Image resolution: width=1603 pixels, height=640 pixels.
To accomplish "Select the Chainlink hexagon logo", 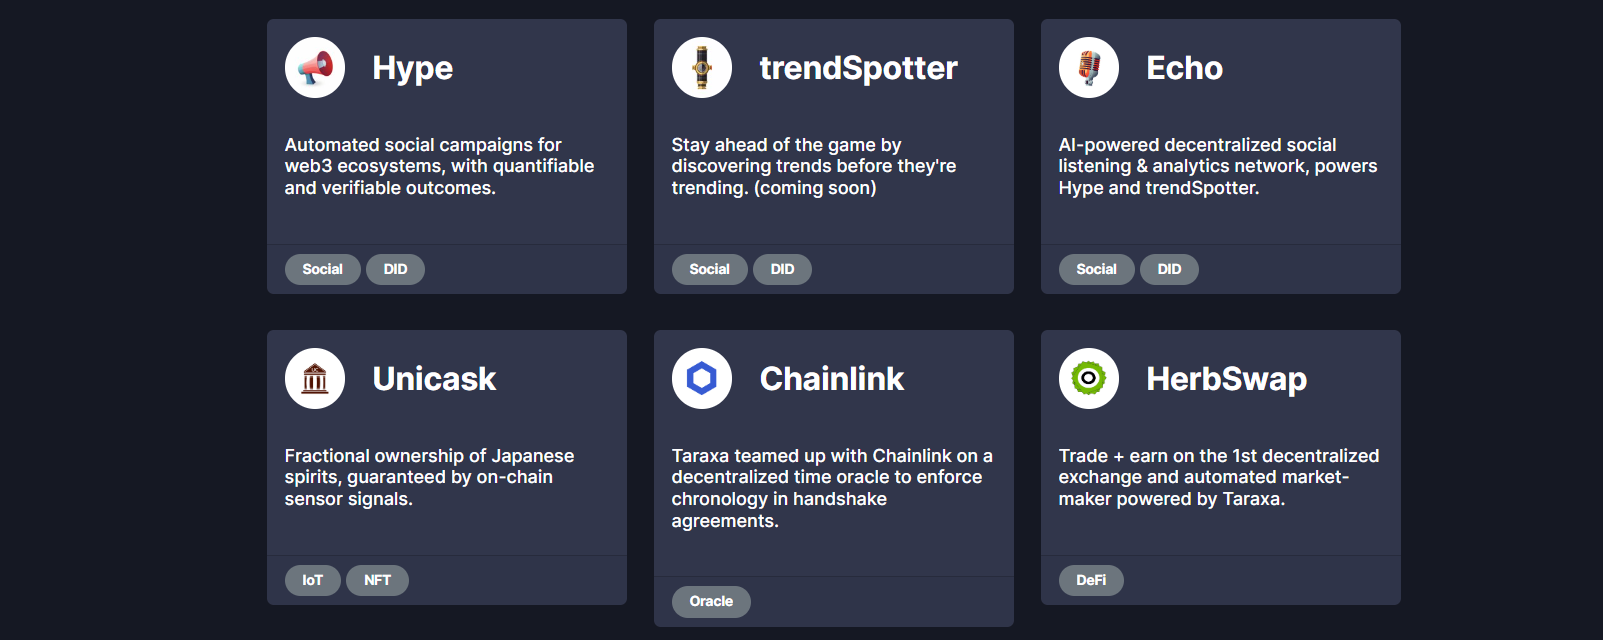I will [701, 378].
